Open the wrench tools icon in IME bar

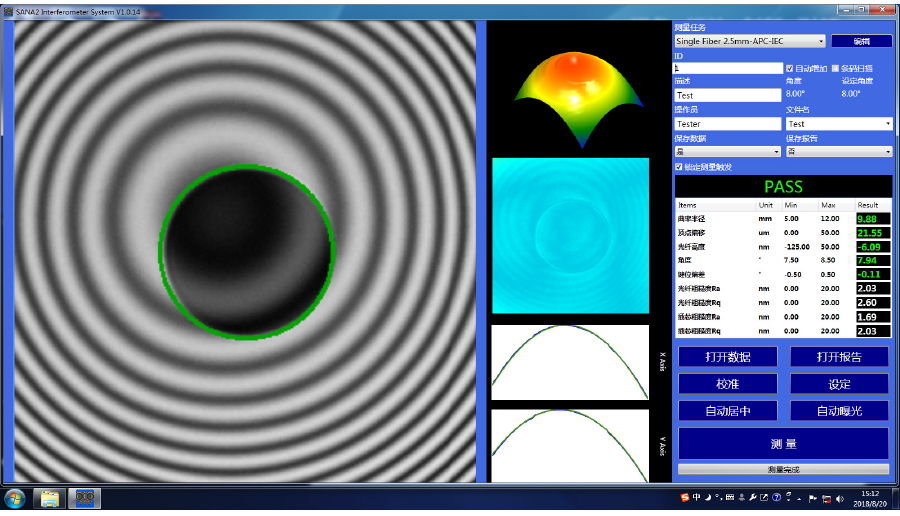coord(753,498)
